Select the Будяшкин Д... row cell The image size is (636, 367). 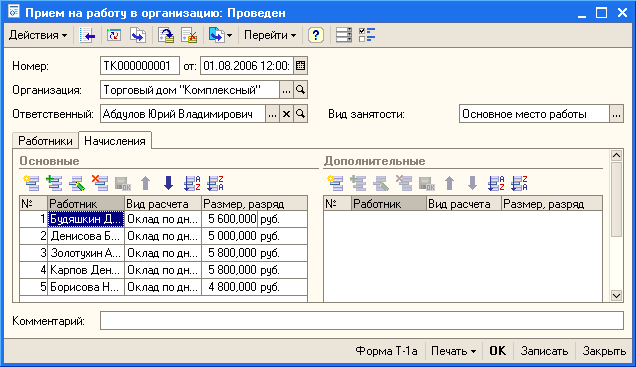(86, 219)
